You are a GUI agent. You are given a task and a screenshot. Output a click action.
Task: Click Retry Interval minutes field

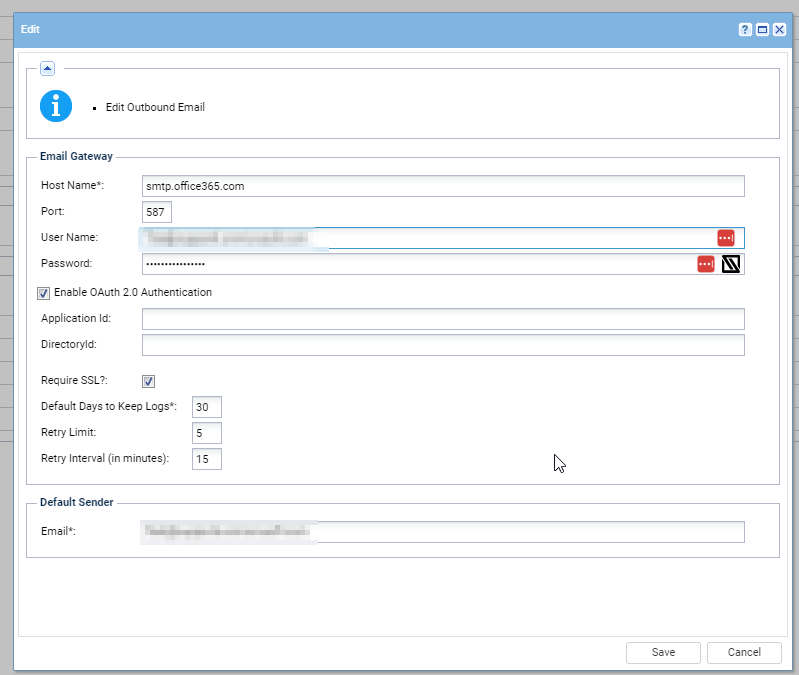click(x=207, y=459)
